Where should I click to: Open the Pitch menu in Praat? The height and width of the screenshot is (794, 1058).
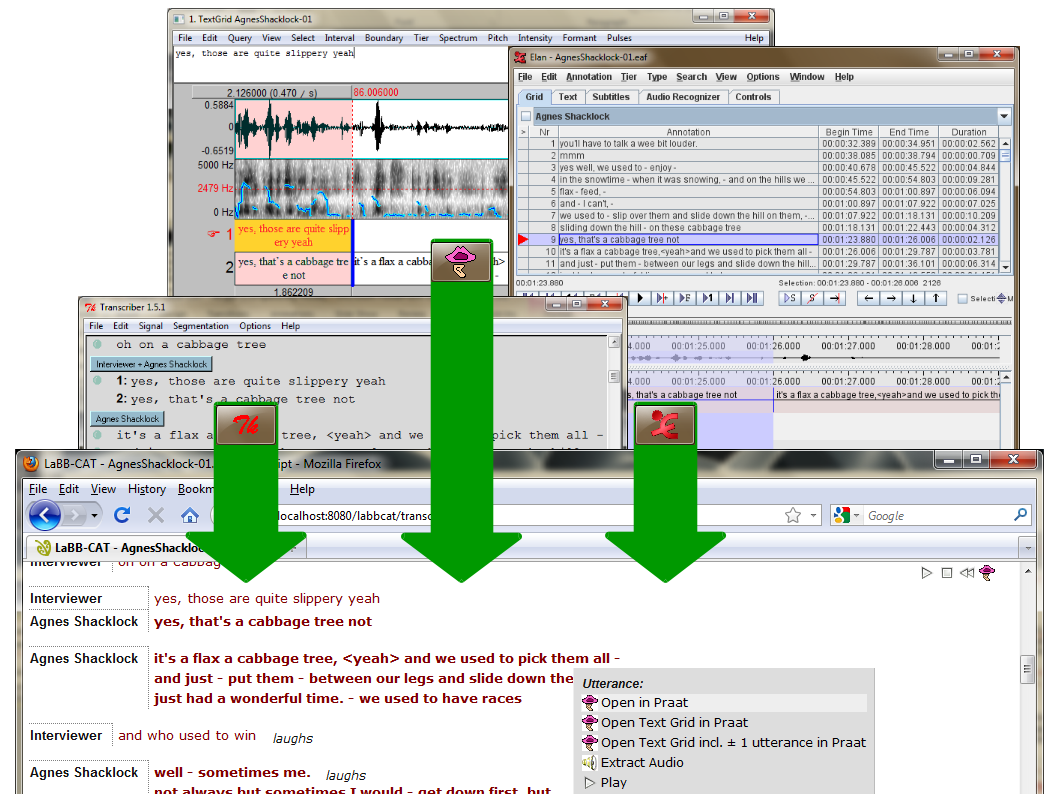pyautogui.click(x=498, y=38)
